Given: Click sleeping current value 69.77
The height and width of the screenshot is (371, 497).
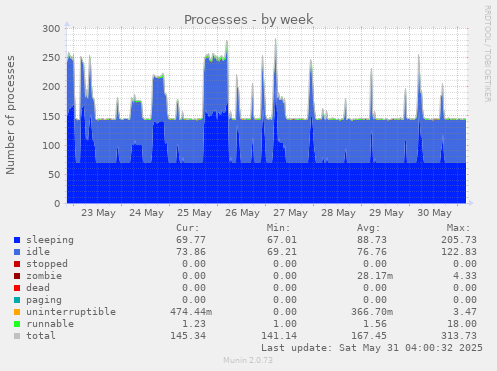Looking at the screenshot, I should (x=191, y=240).
